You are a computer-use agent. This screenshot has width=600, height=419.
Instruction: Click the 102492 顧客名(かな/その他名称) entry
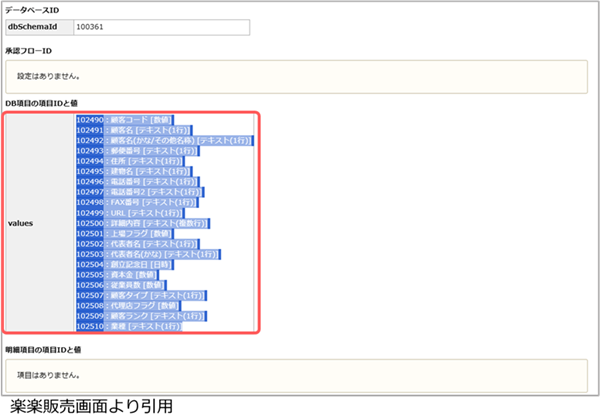coord(165,142)
